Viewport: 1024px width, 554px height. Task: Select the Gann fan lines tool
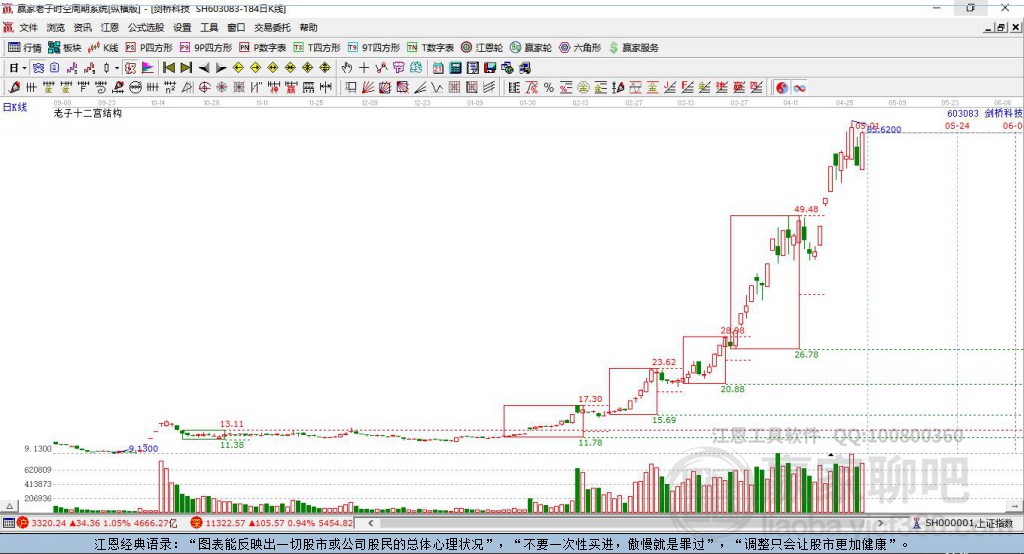click(368, 88)
